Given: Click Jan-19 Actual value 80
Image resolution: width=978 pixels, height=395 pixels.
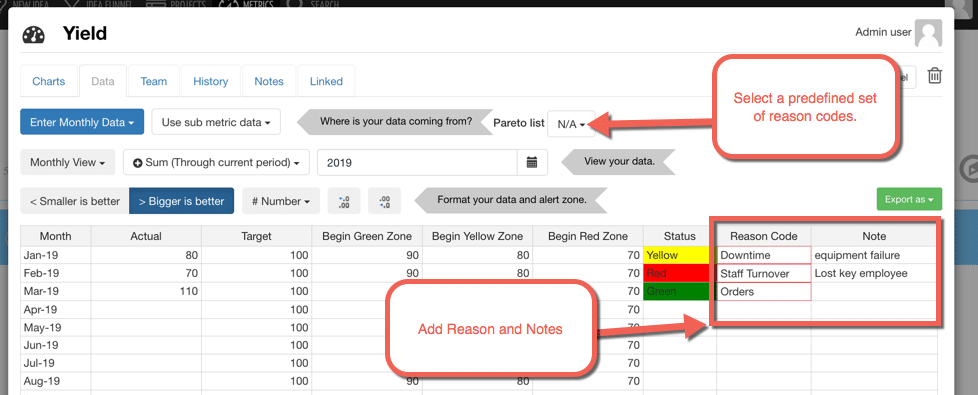Looking at the screenshot, I should (x=146, y=255).
